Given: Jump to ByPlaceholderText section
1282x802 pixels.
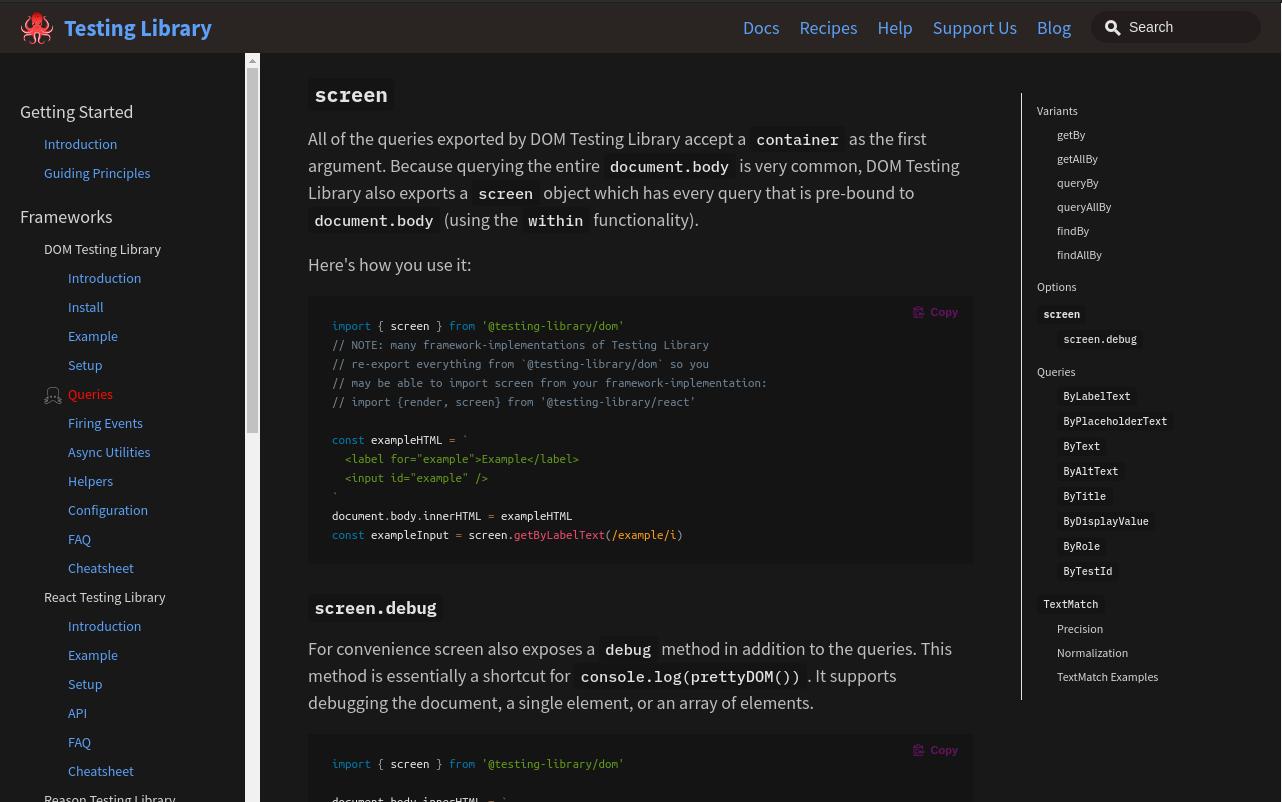Looking at the screenshot, I should [1115, 421].
